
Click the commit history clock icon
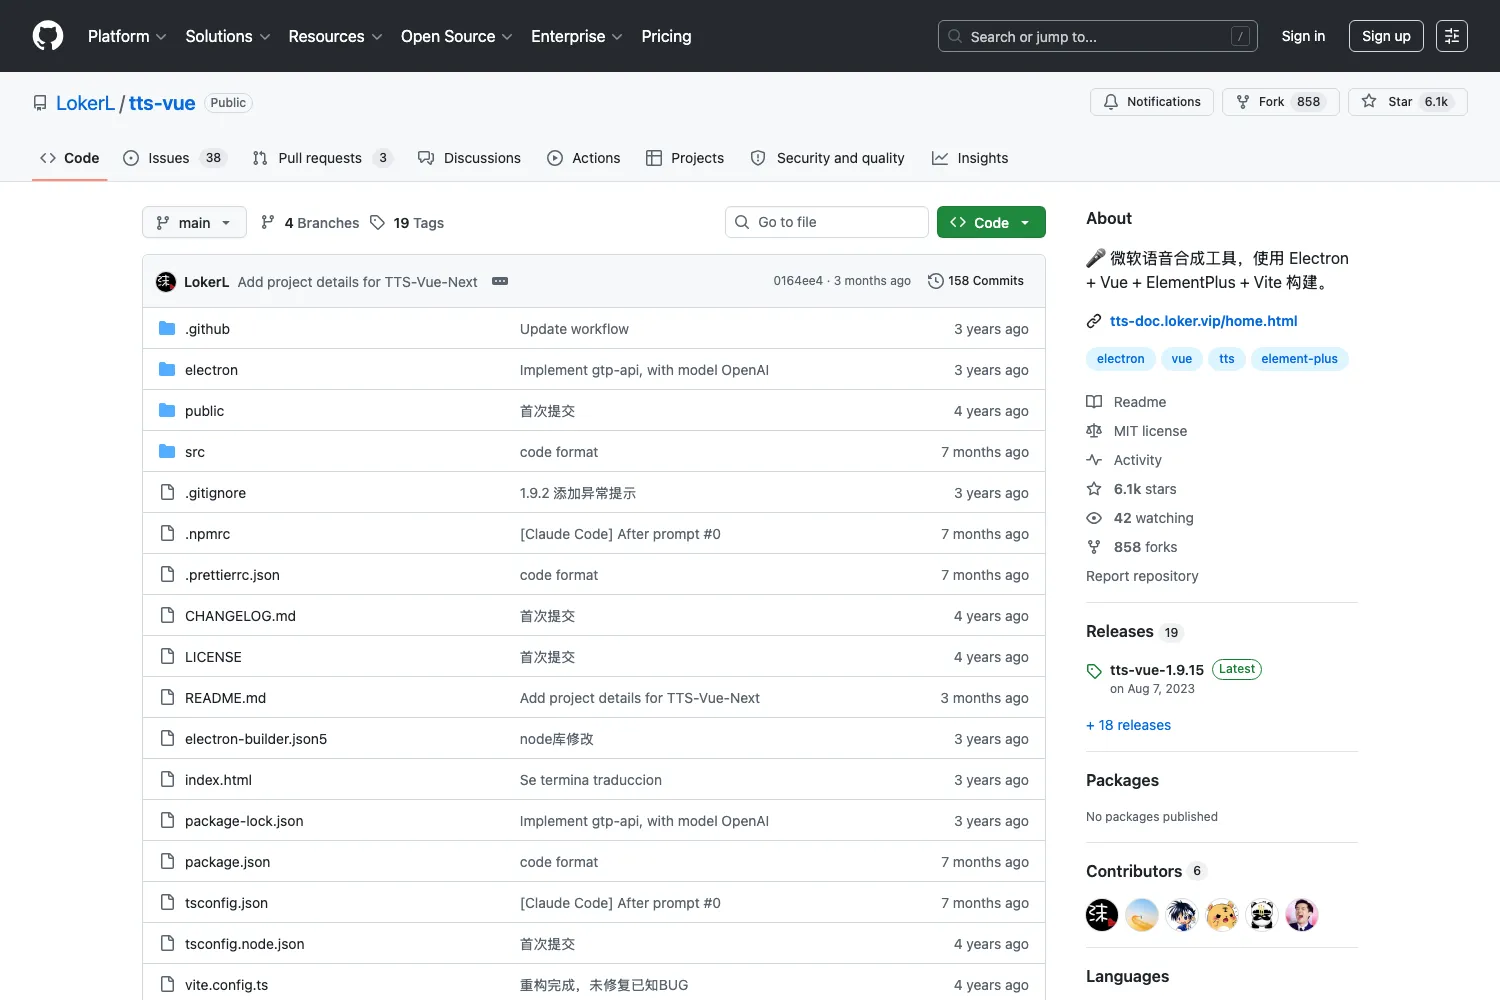click(936, 281)
